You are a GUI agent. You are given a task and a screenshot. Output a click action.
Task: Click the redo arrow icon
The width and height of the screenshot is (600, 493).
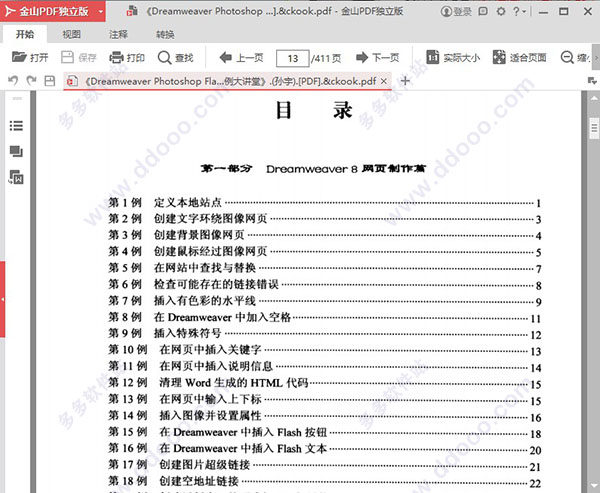click(x=31, y=80)
